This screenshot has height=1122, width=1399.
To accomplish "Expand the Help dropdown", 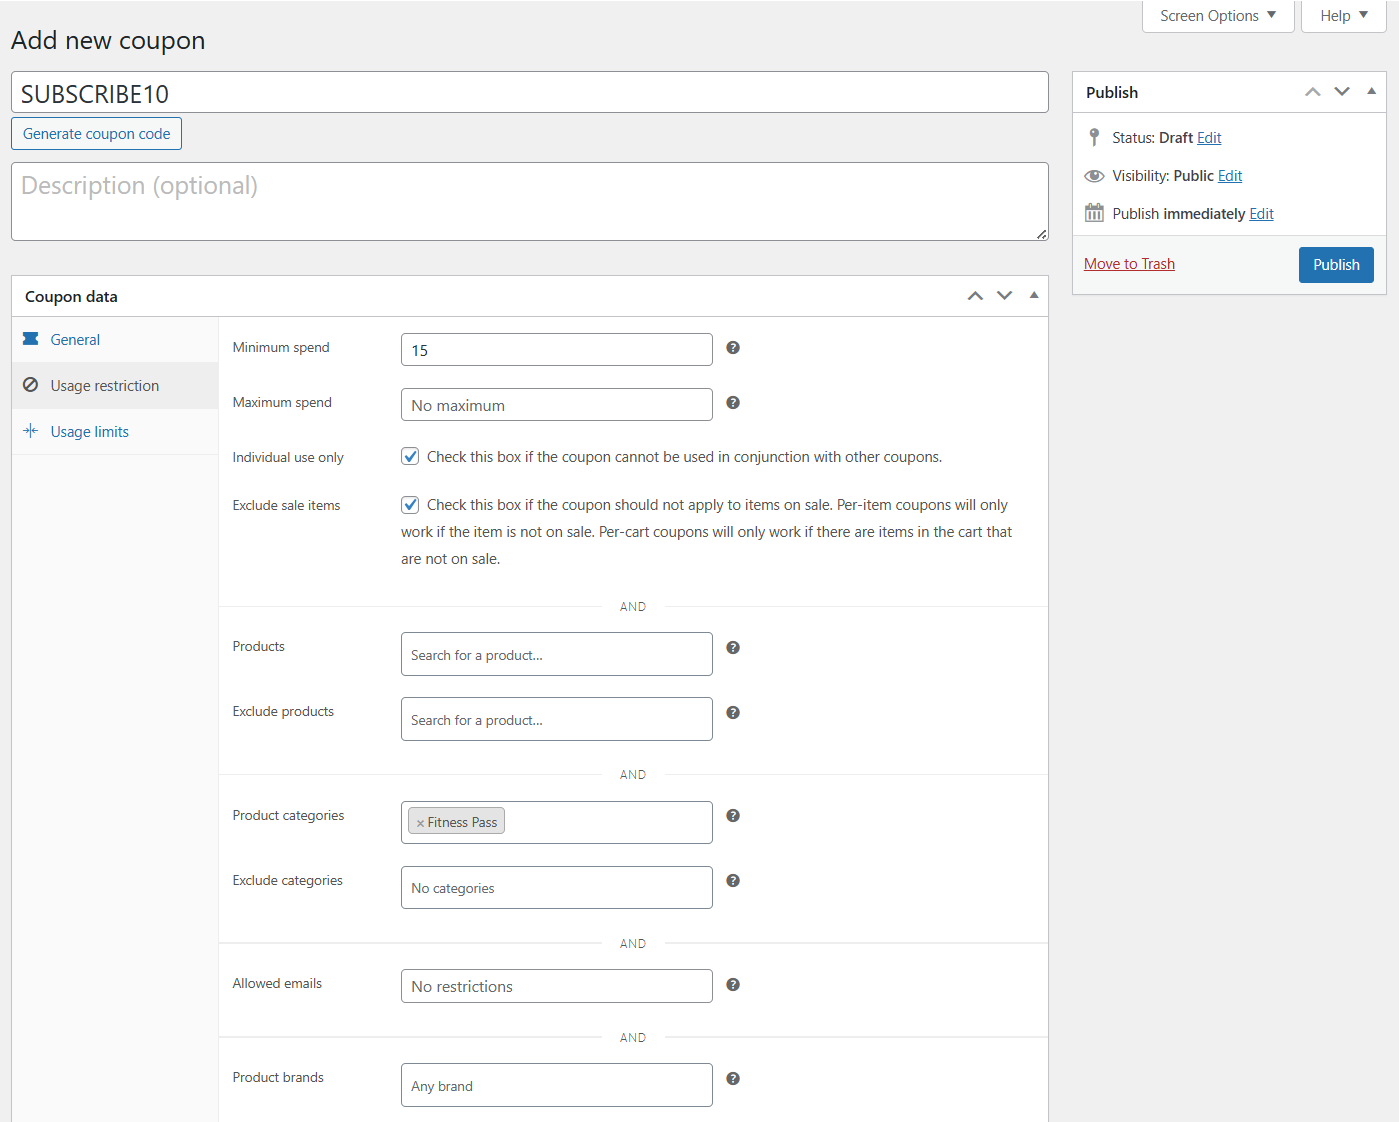I will 1343,15.
